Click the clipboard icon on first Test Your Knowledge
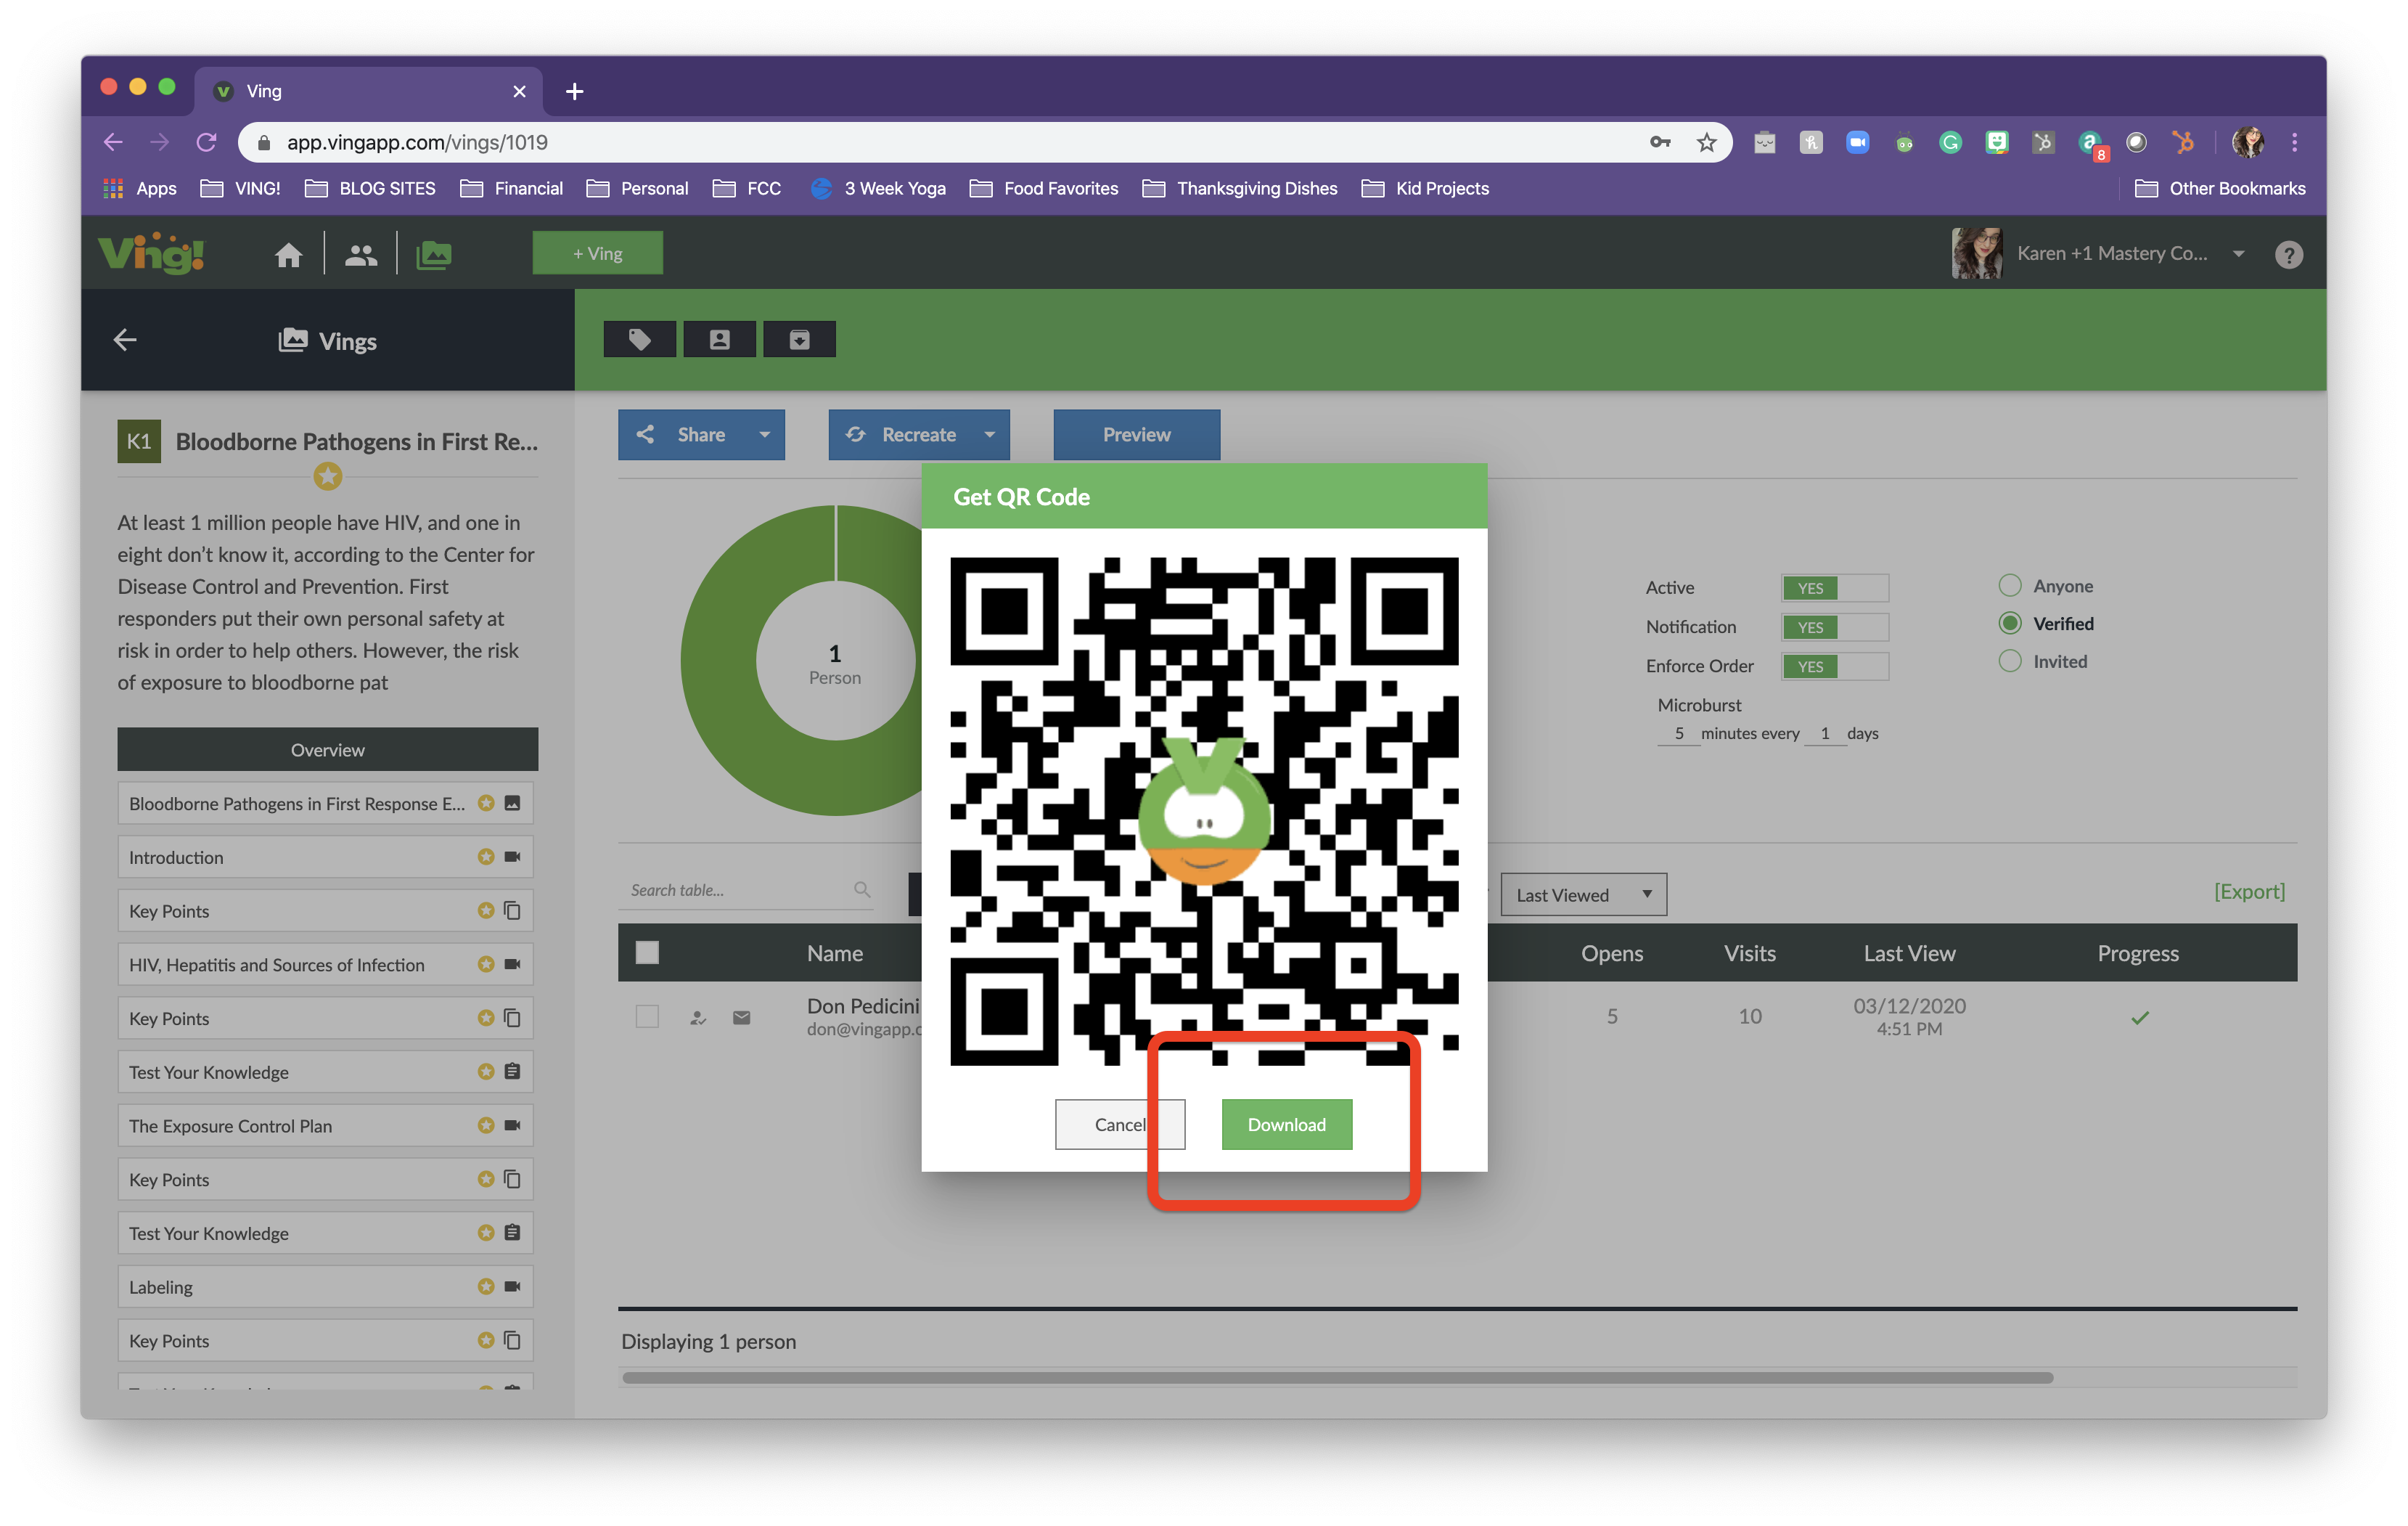Viewport: 2408px width, 1526px height. [512, 1071]
